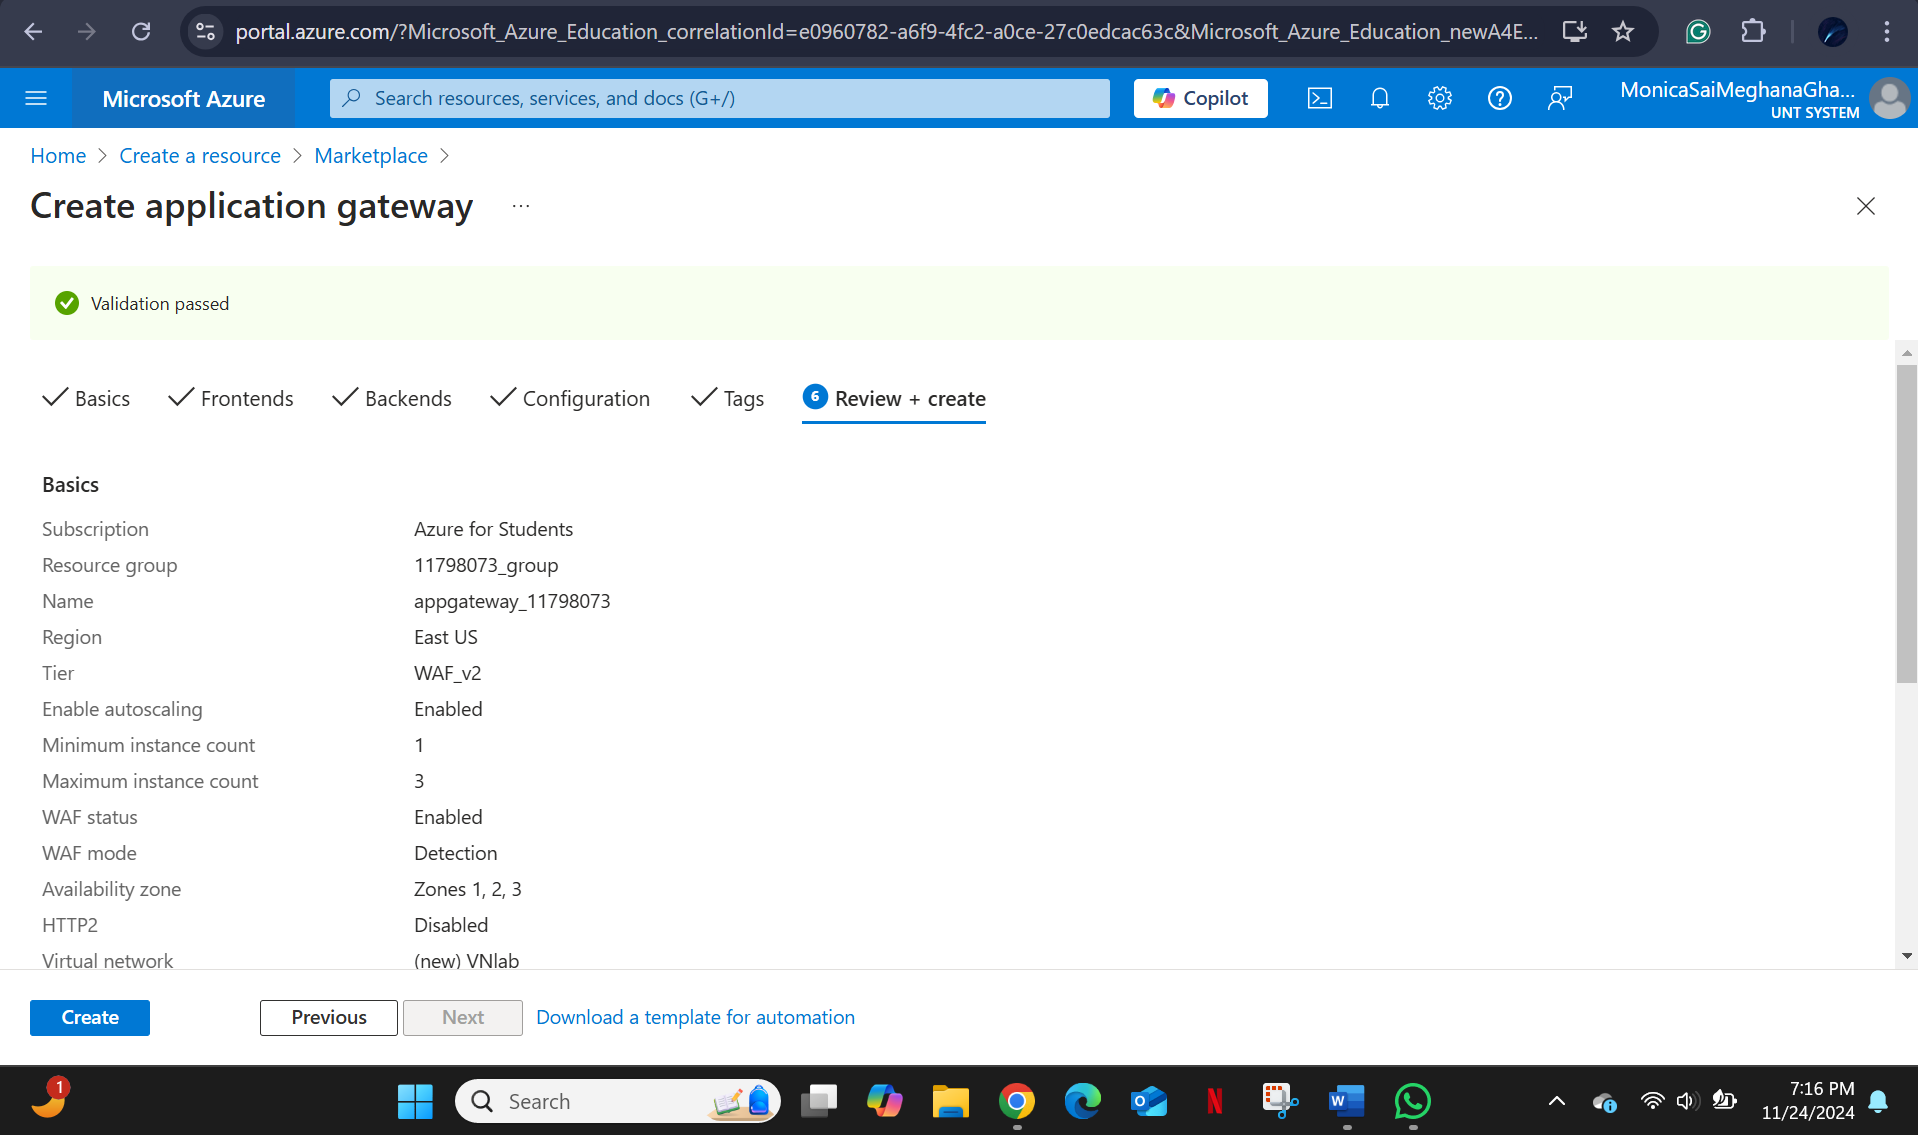The height and width of the screenshot is (1135, 1918).
Task: Switch to the Tags tab
Action: [728, 398]
